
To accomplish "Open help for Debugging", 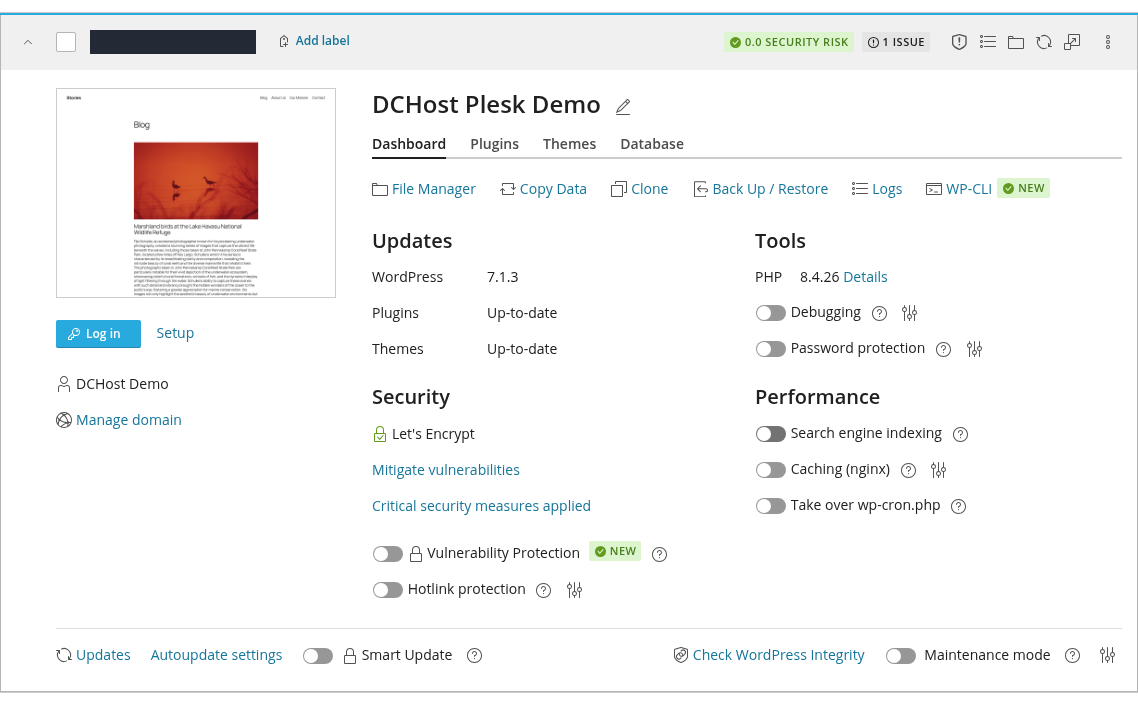I will click(879, 314).
